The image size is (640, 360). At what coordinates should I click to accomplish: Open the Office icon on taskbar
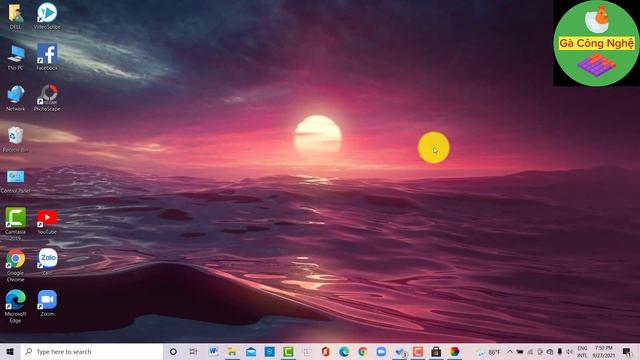[325, 351]
